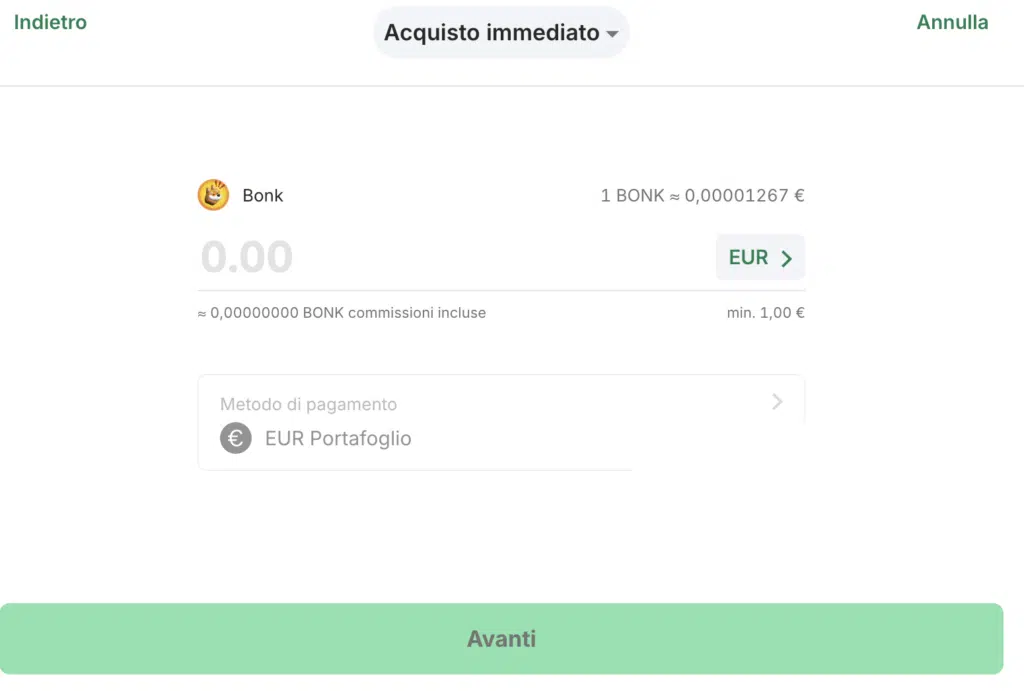Click the Metodo di pagamento label
The width and height of the screenshot is (1024, 691).
(x=308, y=404)
